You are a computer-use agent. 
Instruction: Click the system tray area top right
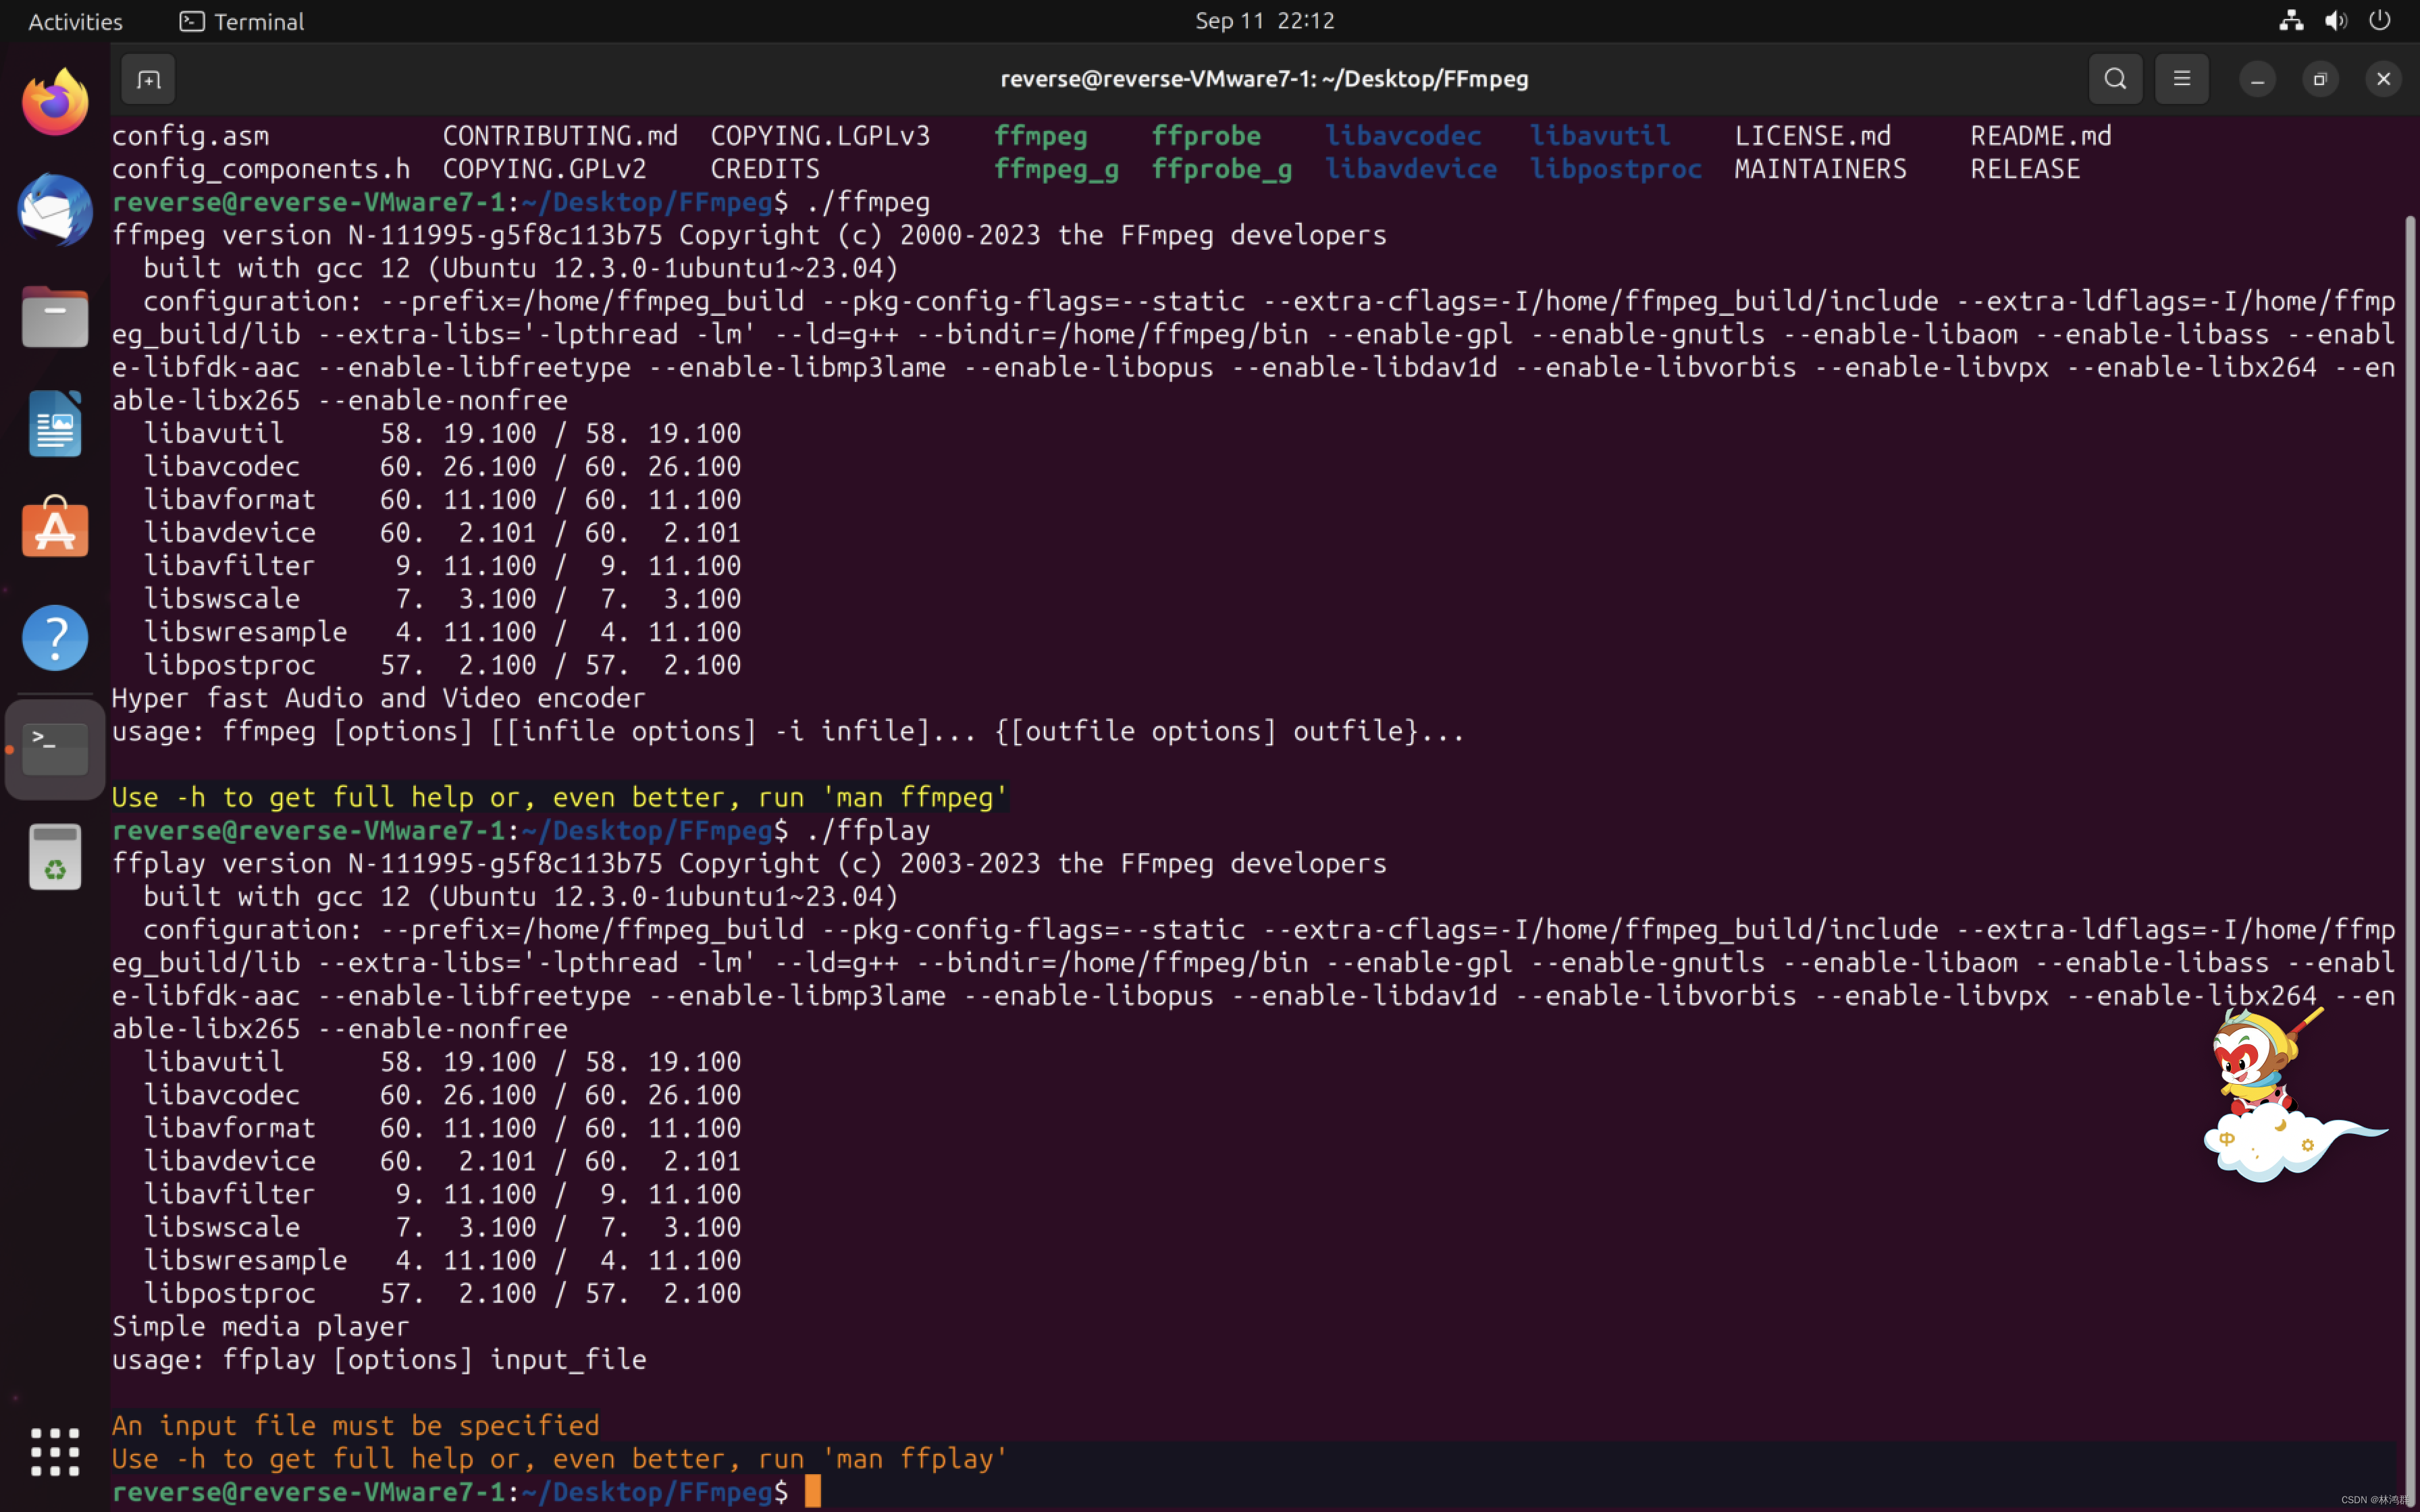(2335, 19)
